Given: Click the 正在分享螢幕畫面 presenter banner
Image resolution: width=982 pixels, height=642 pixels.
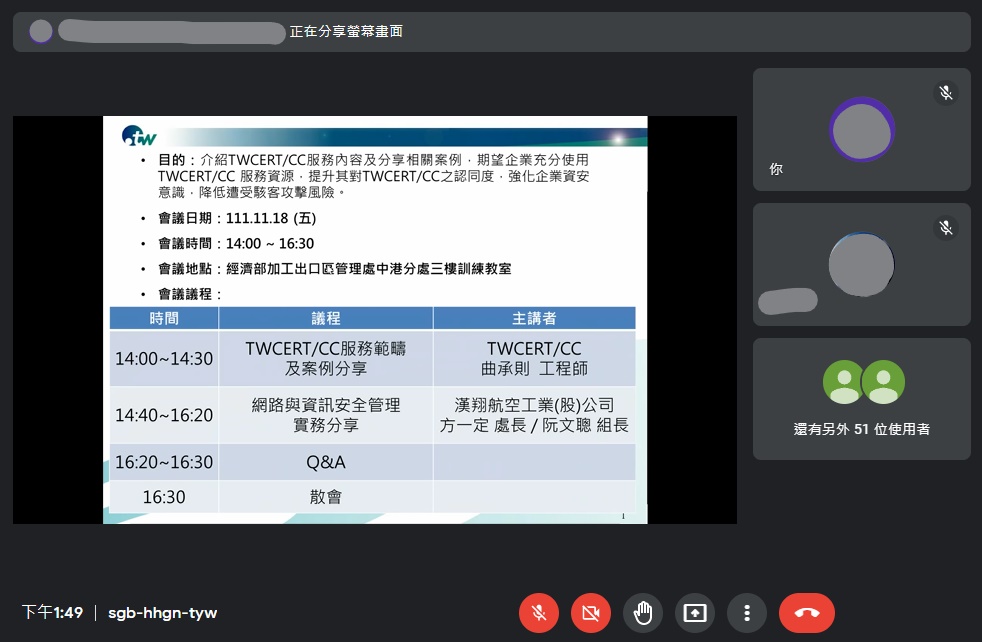Looking at the screenshot, I should coord(346,32).
